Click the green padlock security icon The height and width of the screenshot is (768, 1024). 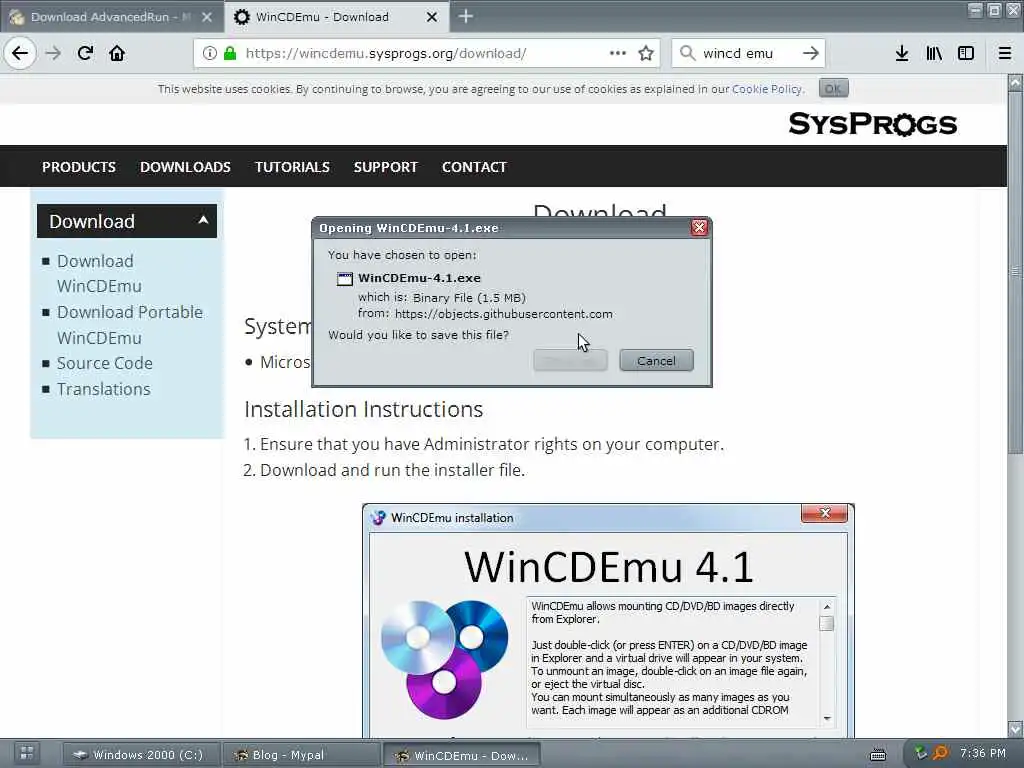(230, 53)
